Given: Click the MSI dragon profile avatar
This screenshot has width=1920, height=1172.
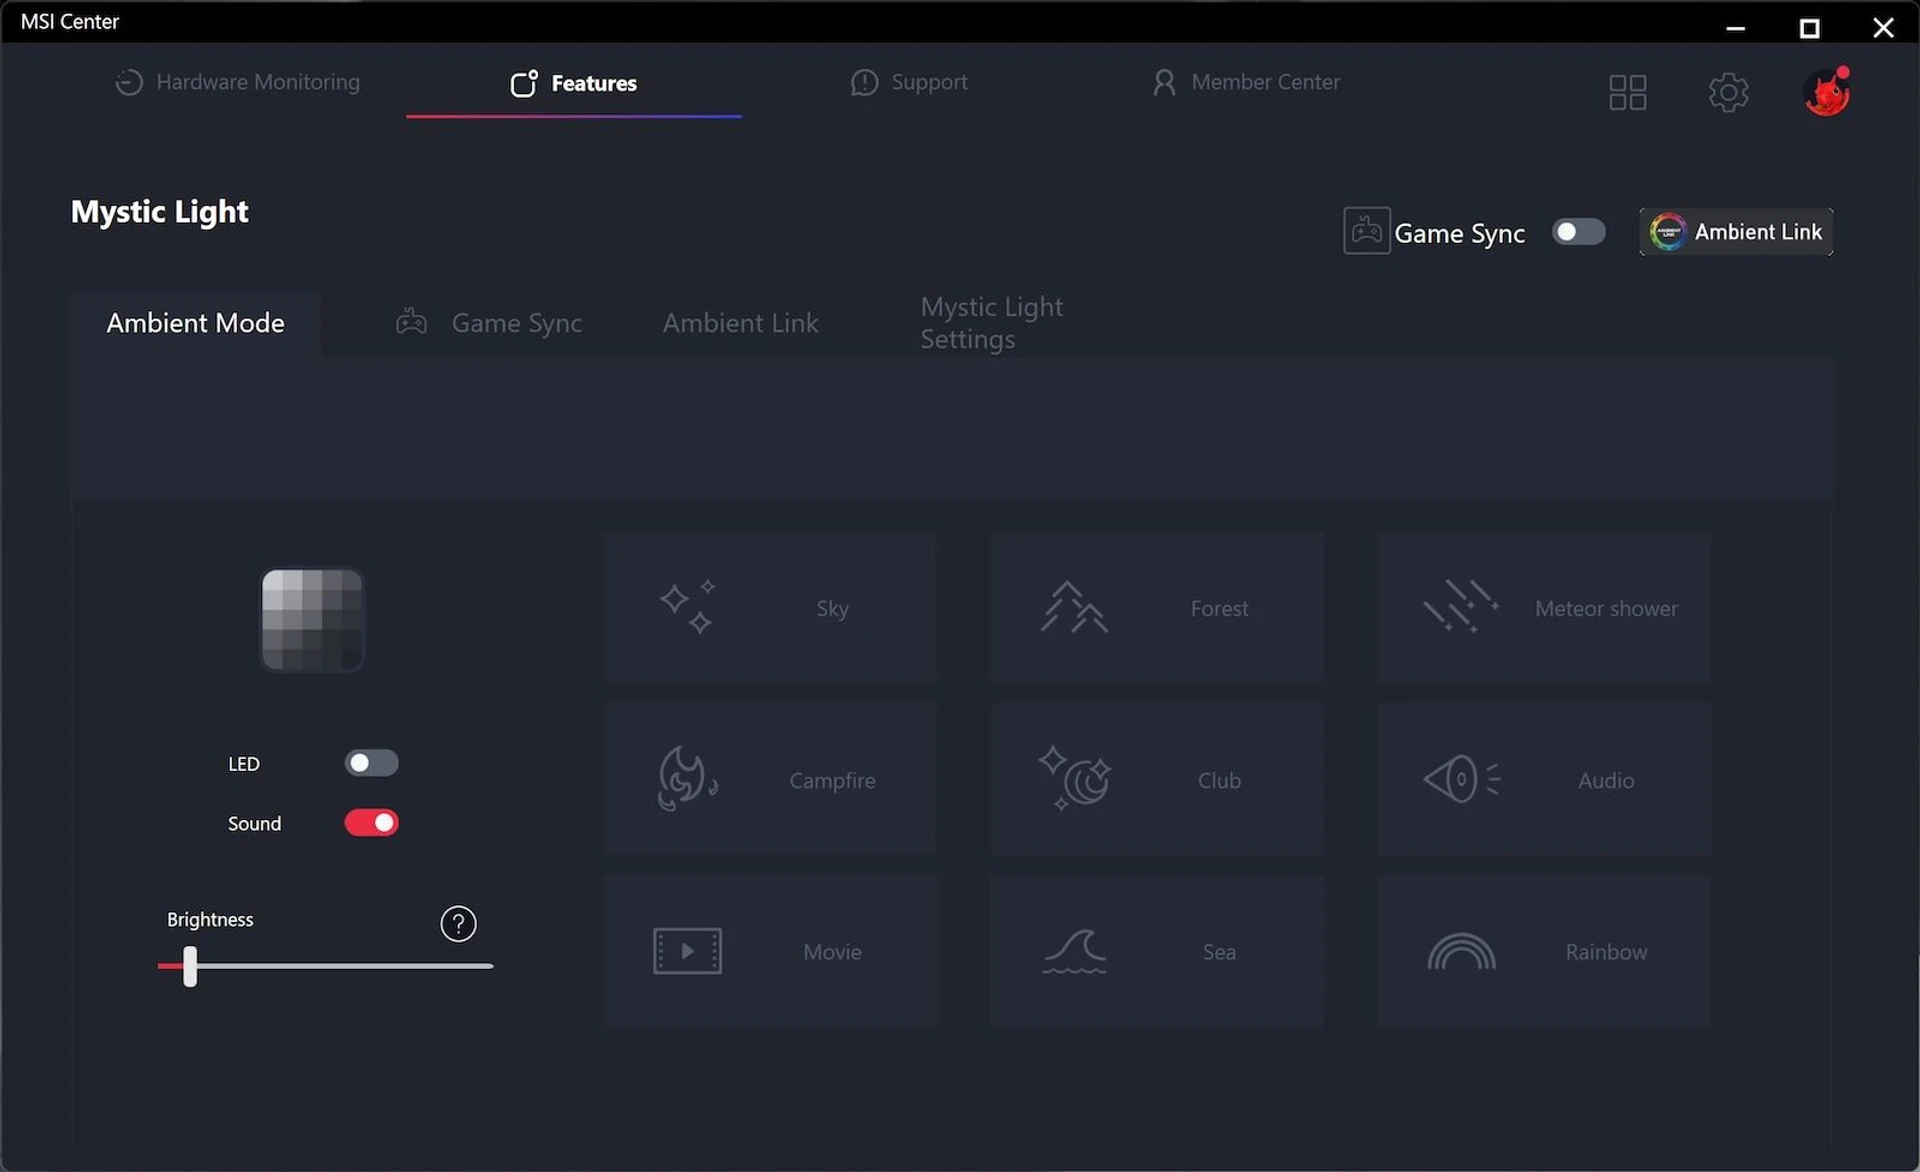Looking at the screenshot, I should click(1827, 92).
